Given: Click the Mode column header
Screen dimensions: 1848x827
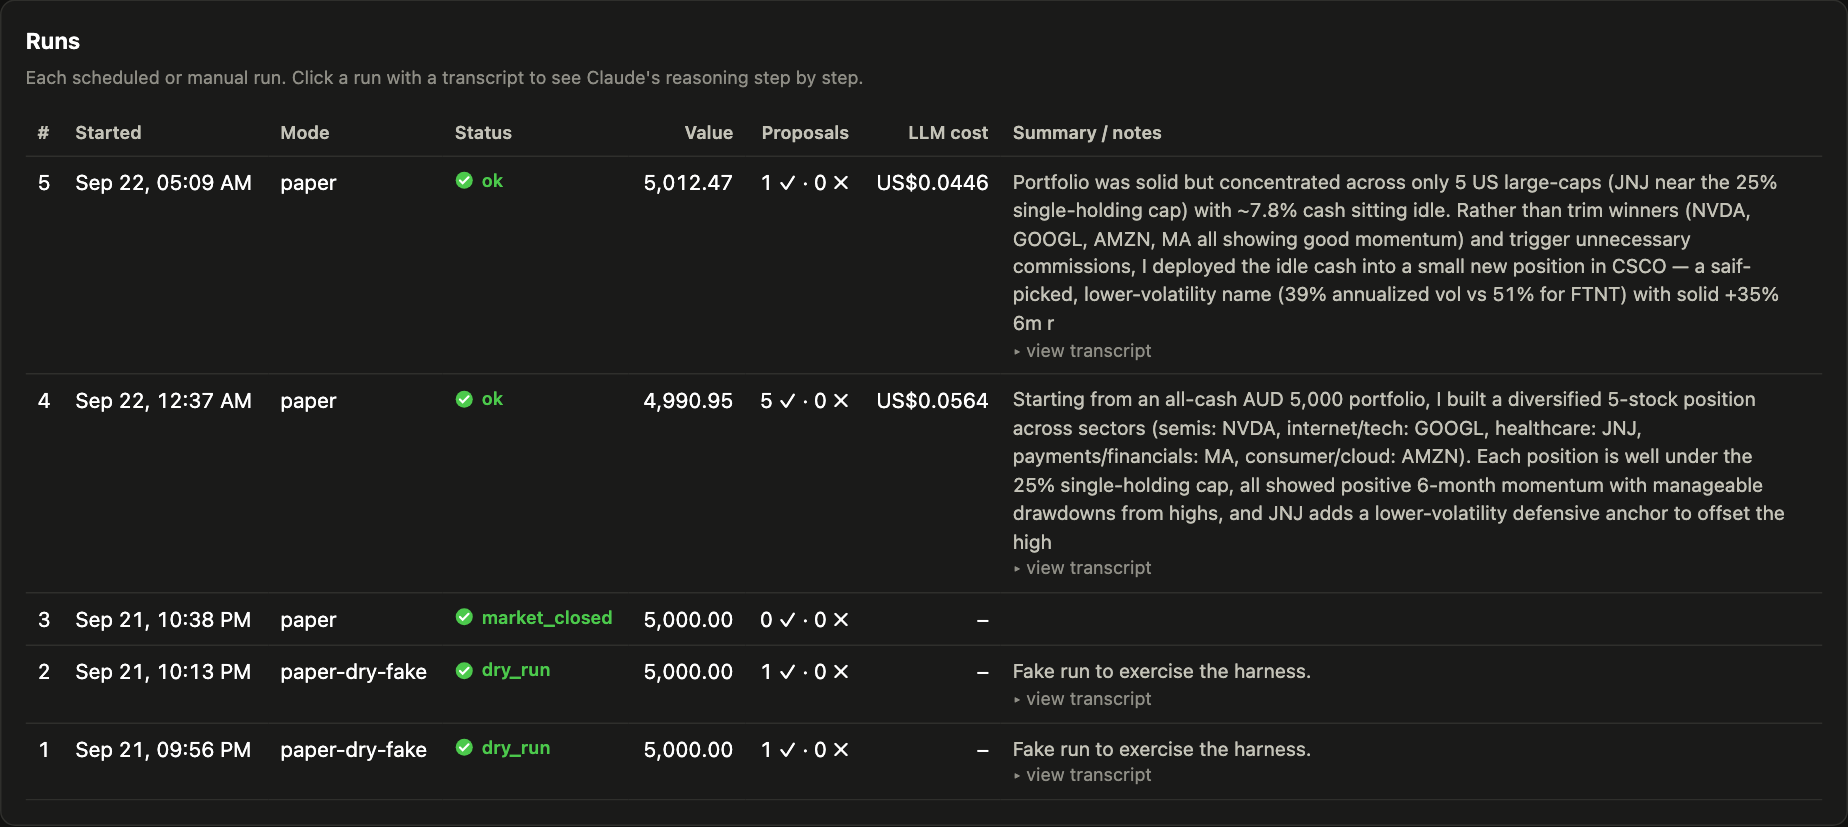Looking at the screenshot, I should tap(305, 133).
